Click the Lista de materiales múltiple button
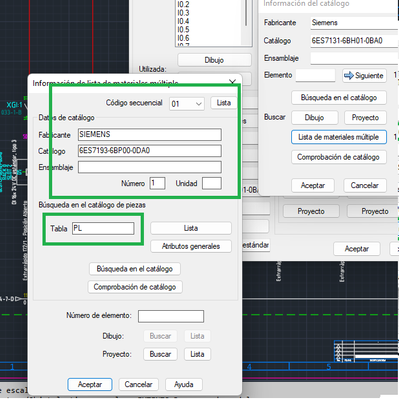This screenshot has height=400, width=399. pos(339,137)
